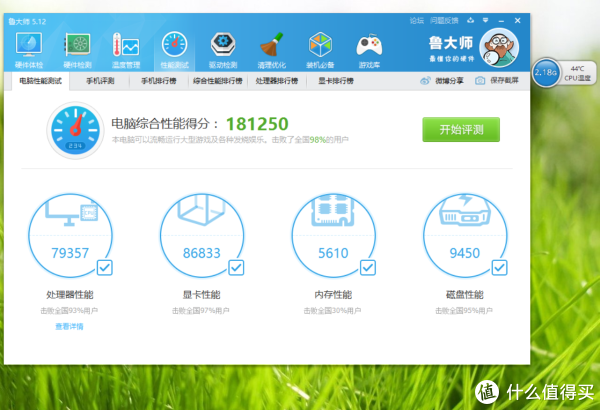Click the speedometer gauge score icon
Image resolution: width=600 pixels, height=410 pixels.
click(x=75, y=130)
